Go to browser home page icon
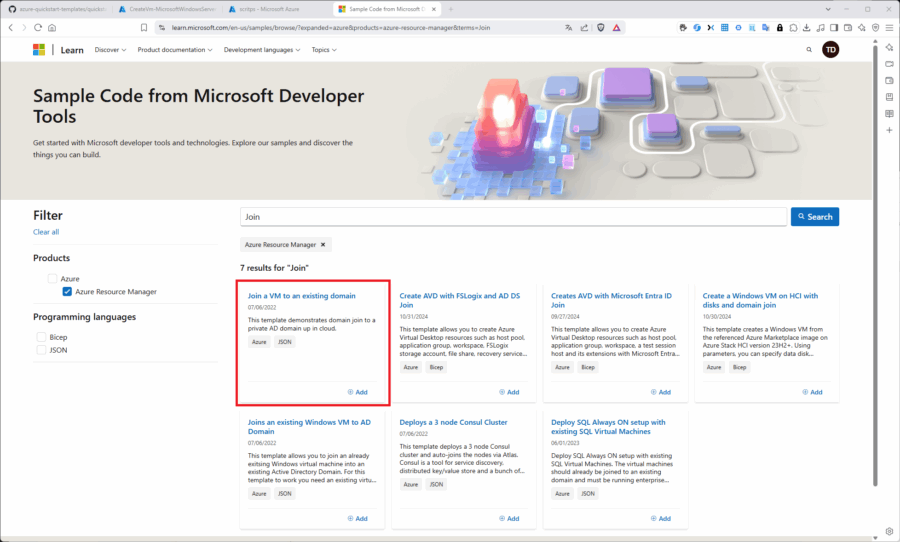 [52, 28]
